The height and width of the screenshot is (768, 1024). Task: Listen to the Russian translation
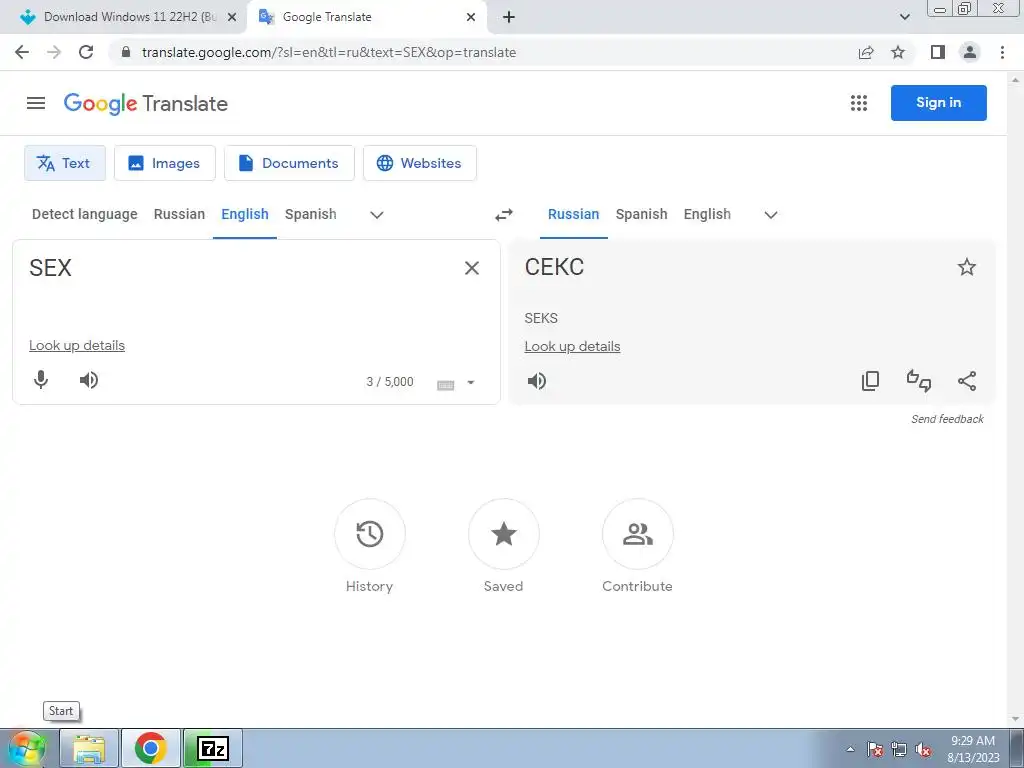point(537,381)
